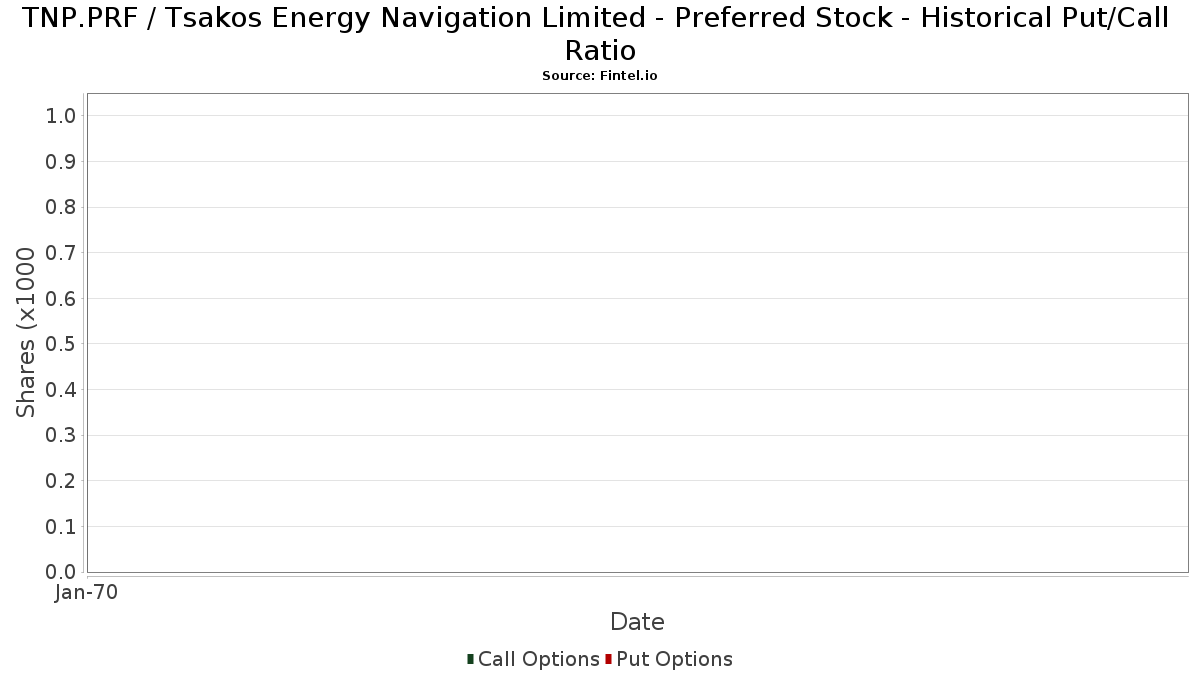Click the 1.0 y-axis tick label
This screenshot has width=1200, height=675.
(61, 116)
